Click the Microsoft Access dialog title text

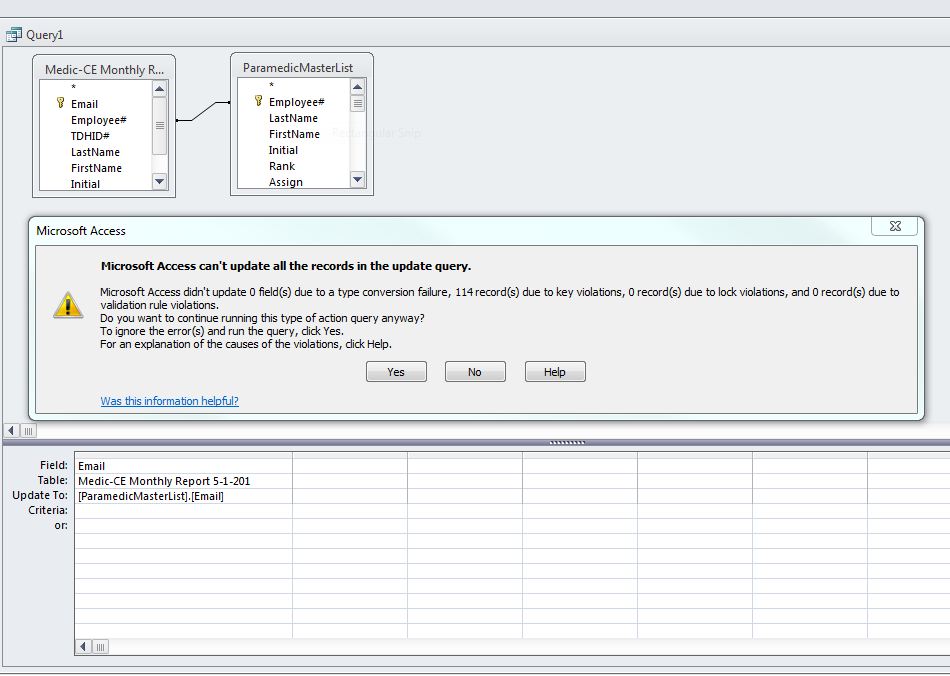[x=81, y=231]
